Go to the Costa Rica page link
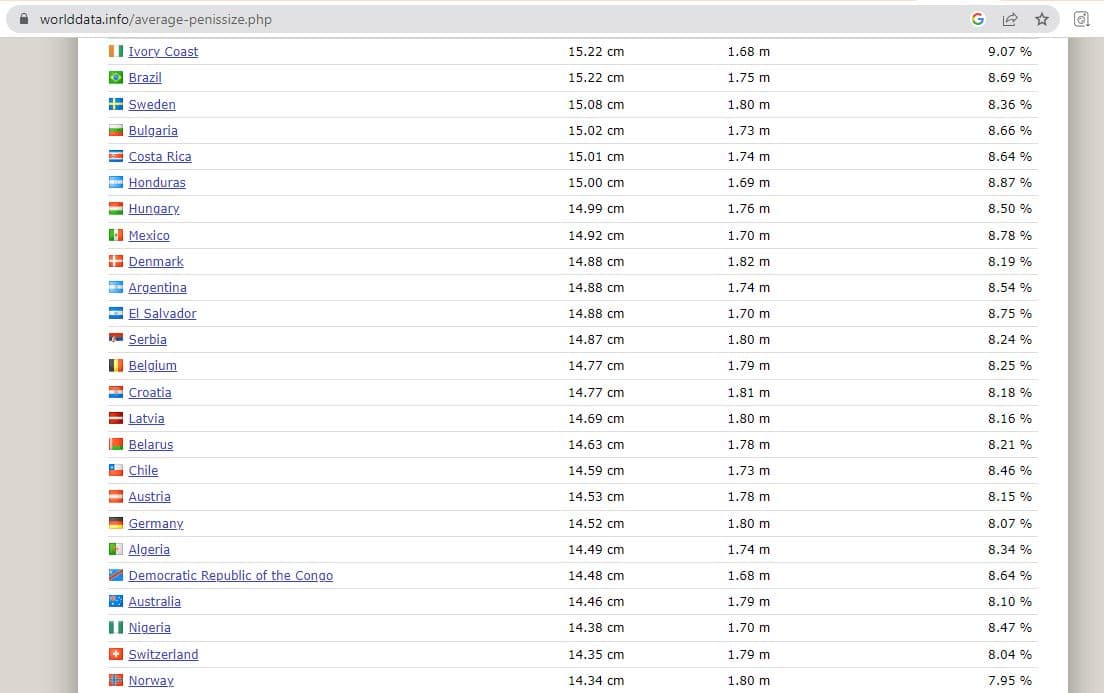This screenshot has width=1104, height=693. pos(160,156)
